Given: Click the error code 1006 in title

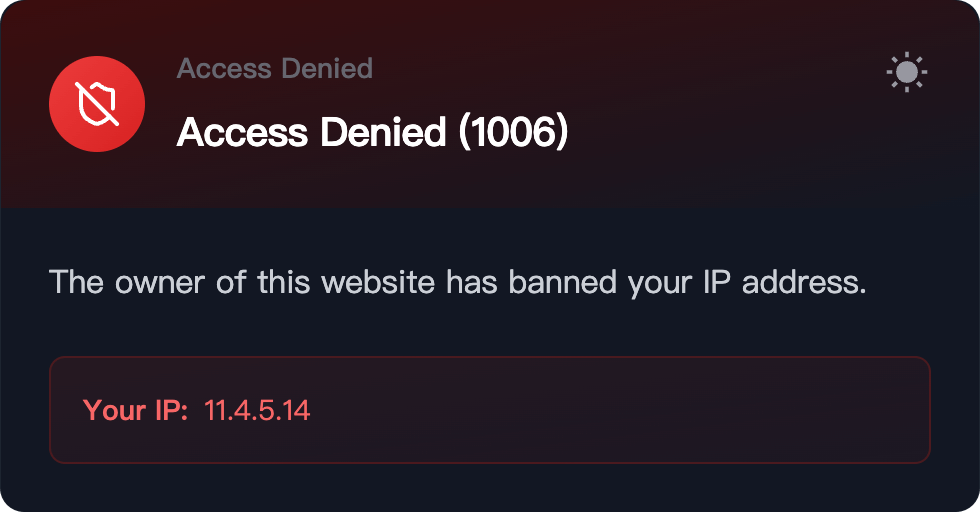Looking at the screenshot, I should 514,132.
